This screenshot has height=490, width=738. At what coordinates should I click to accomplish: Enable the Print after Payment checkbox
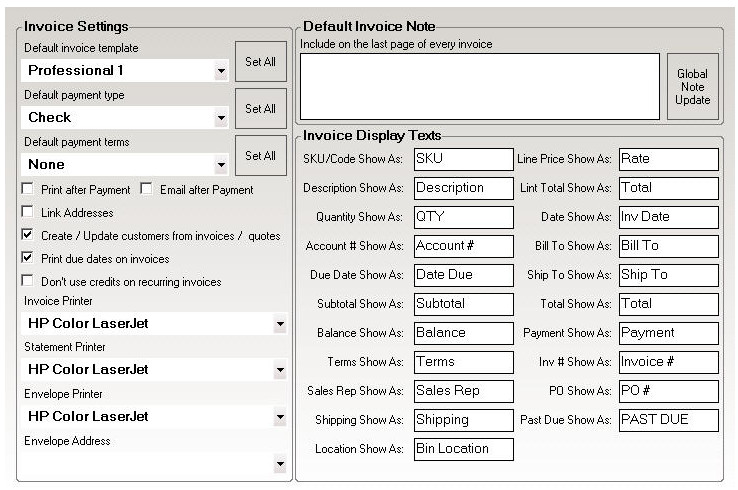pyautogui.click(x=27, y=189)
